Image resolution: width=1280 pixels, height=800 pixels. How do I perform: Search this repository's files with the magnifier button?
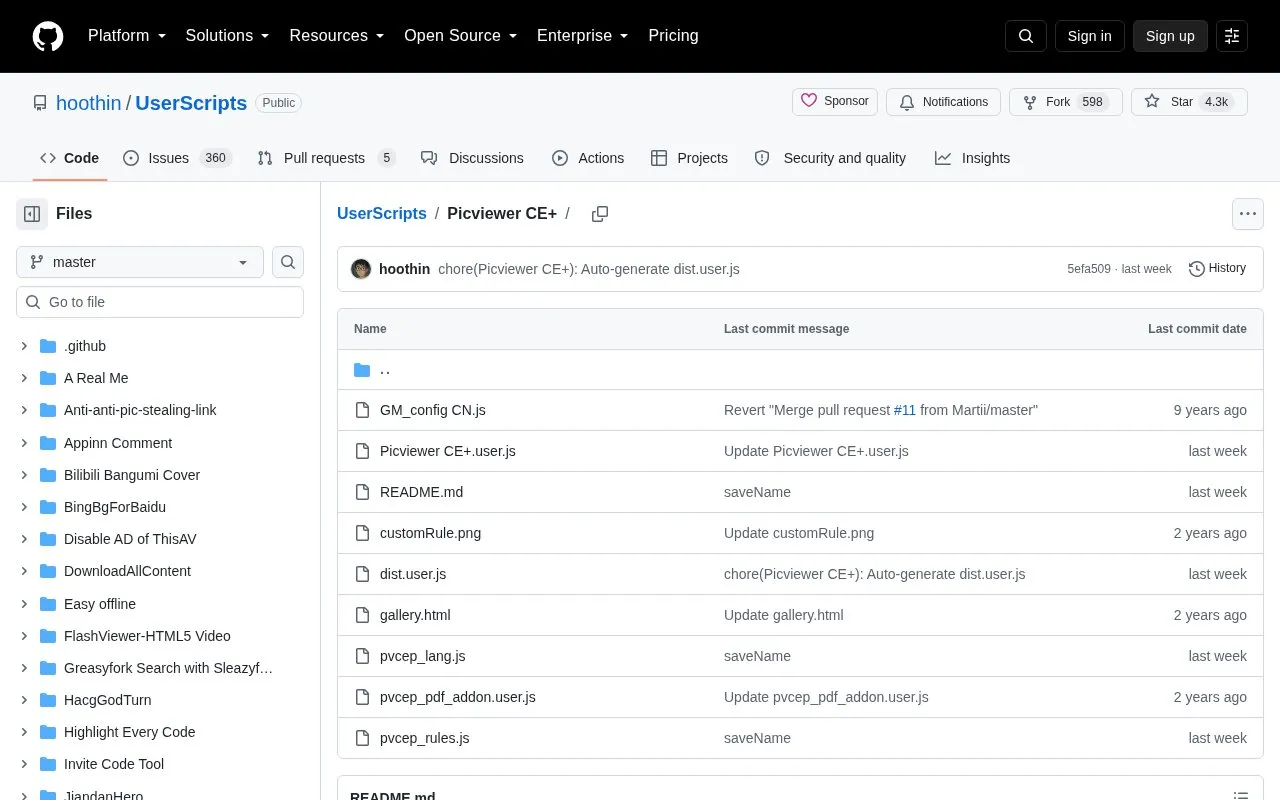click(288, 262)
